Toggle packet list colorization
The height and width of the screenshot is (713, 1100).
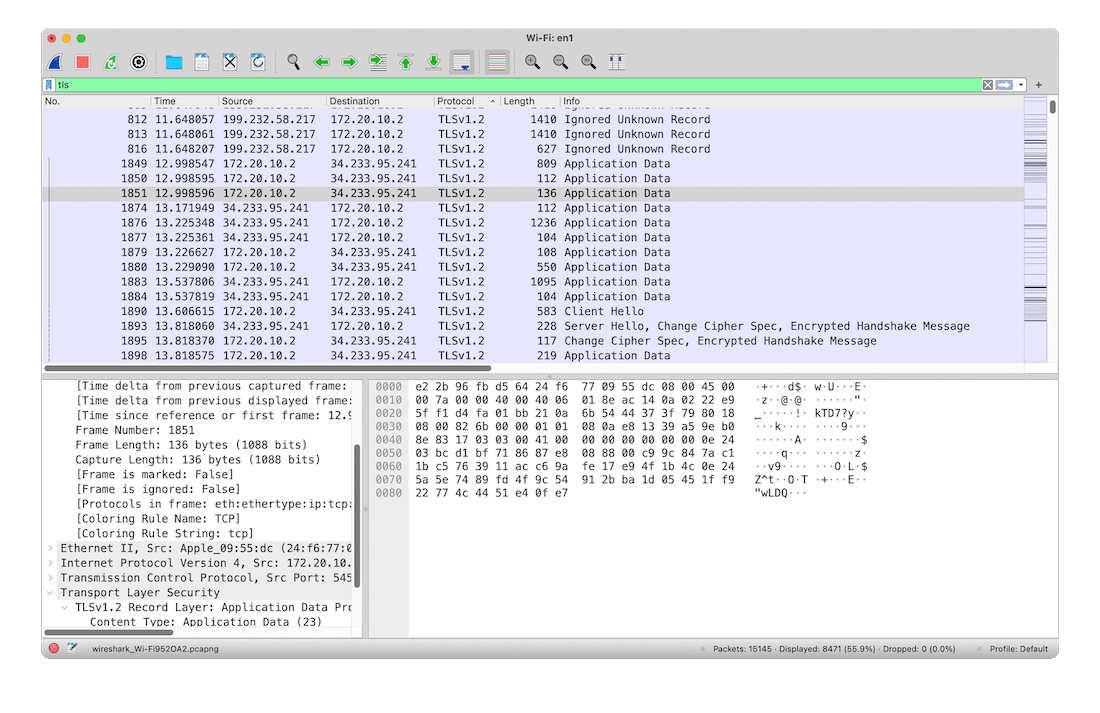[x=496, y=61]
